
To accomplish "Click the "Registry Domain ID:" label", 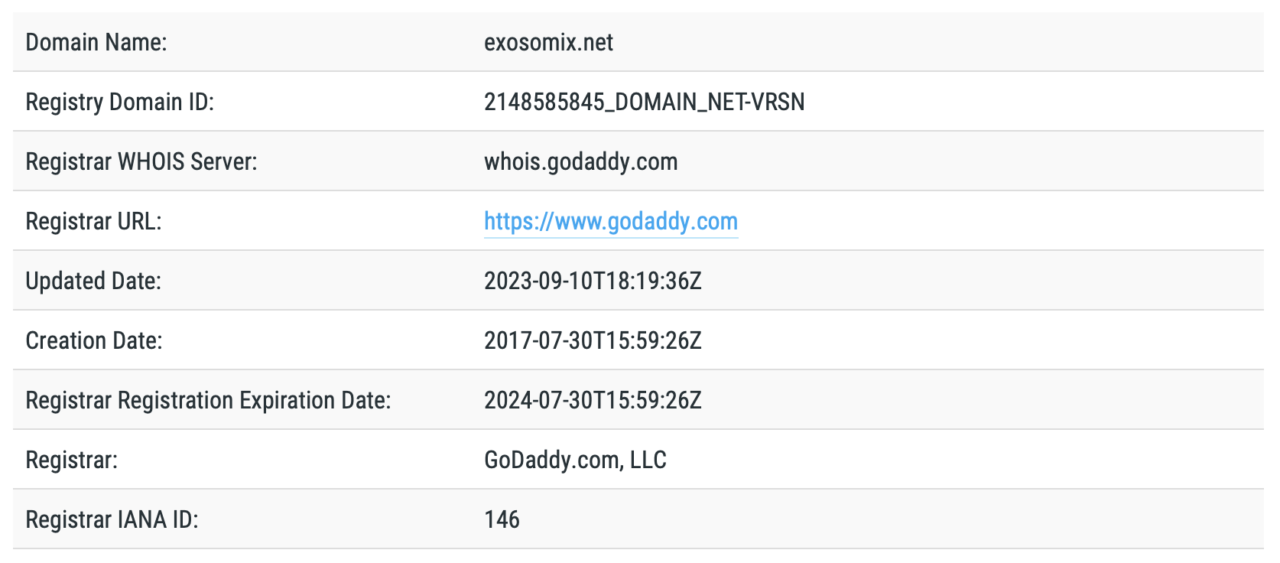I will 119,101.
